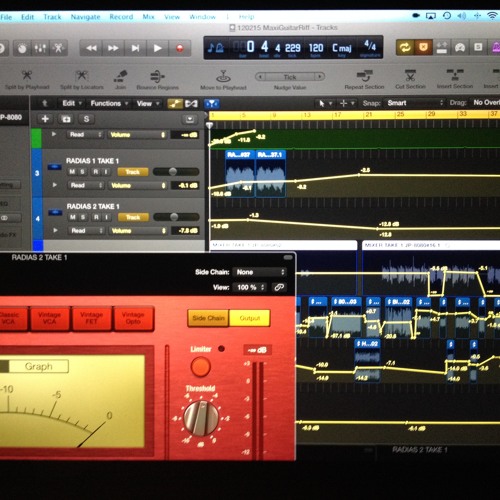Switch to compressor Side Chain tab
Image resolution: width=500 pixels, height=500 pixels.
pyautogui.click(x=208, y=318)
